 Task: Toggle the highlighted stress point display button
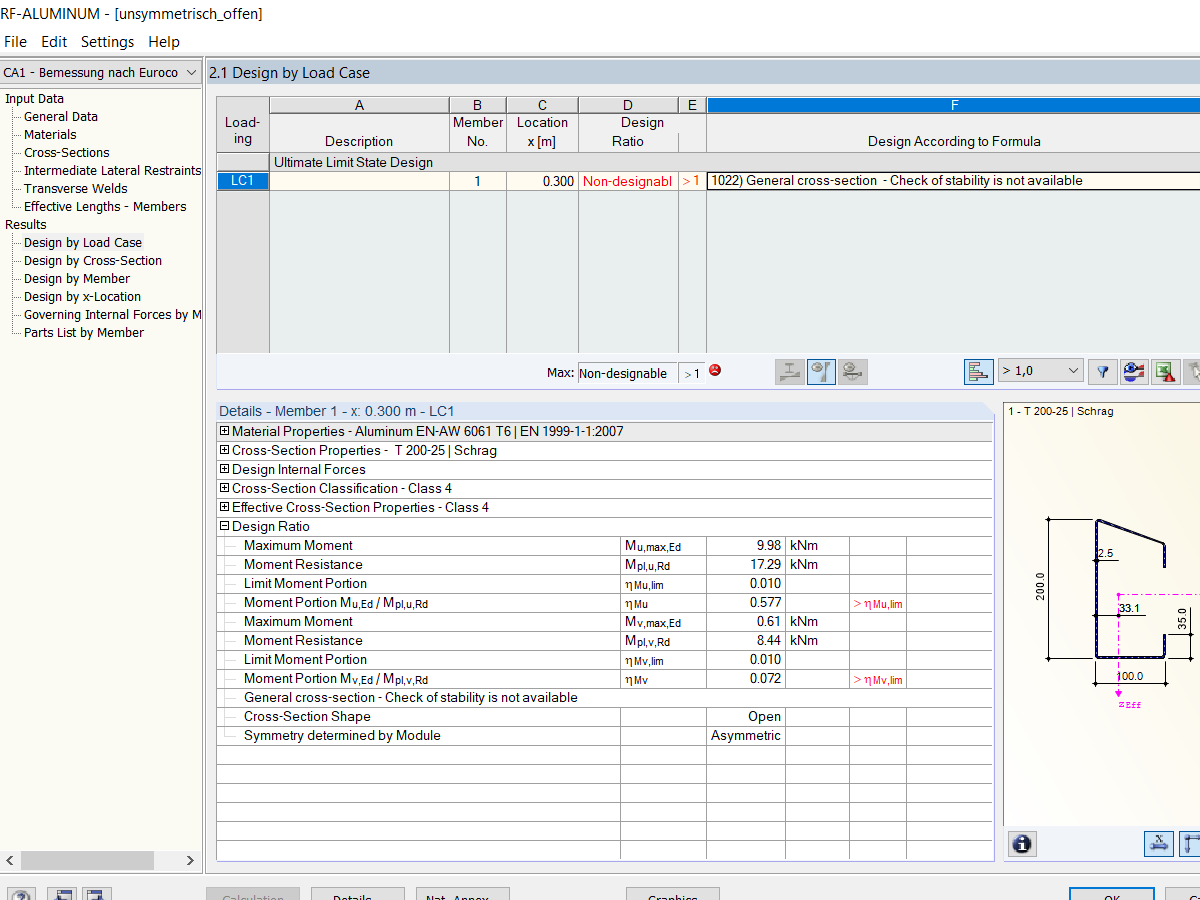tap(821, 371)
